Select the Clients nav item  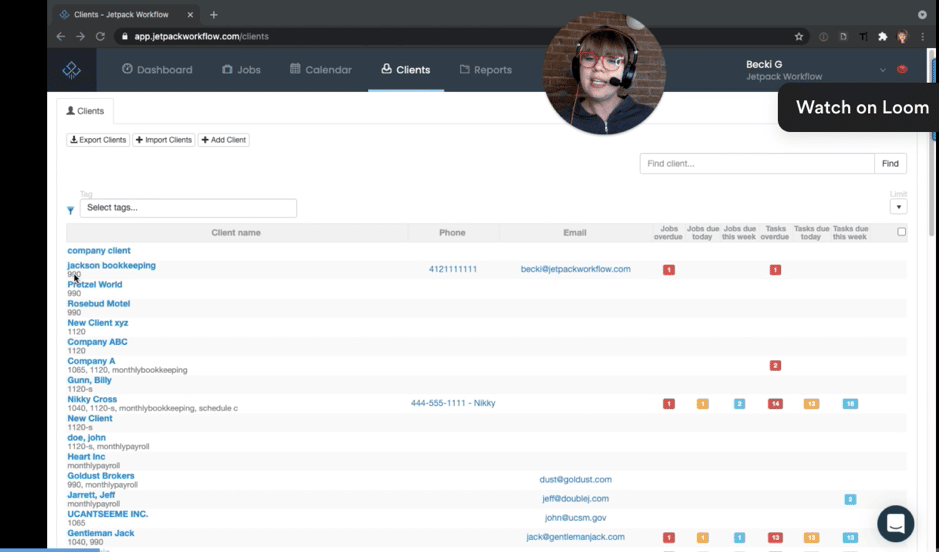(405, 69)
